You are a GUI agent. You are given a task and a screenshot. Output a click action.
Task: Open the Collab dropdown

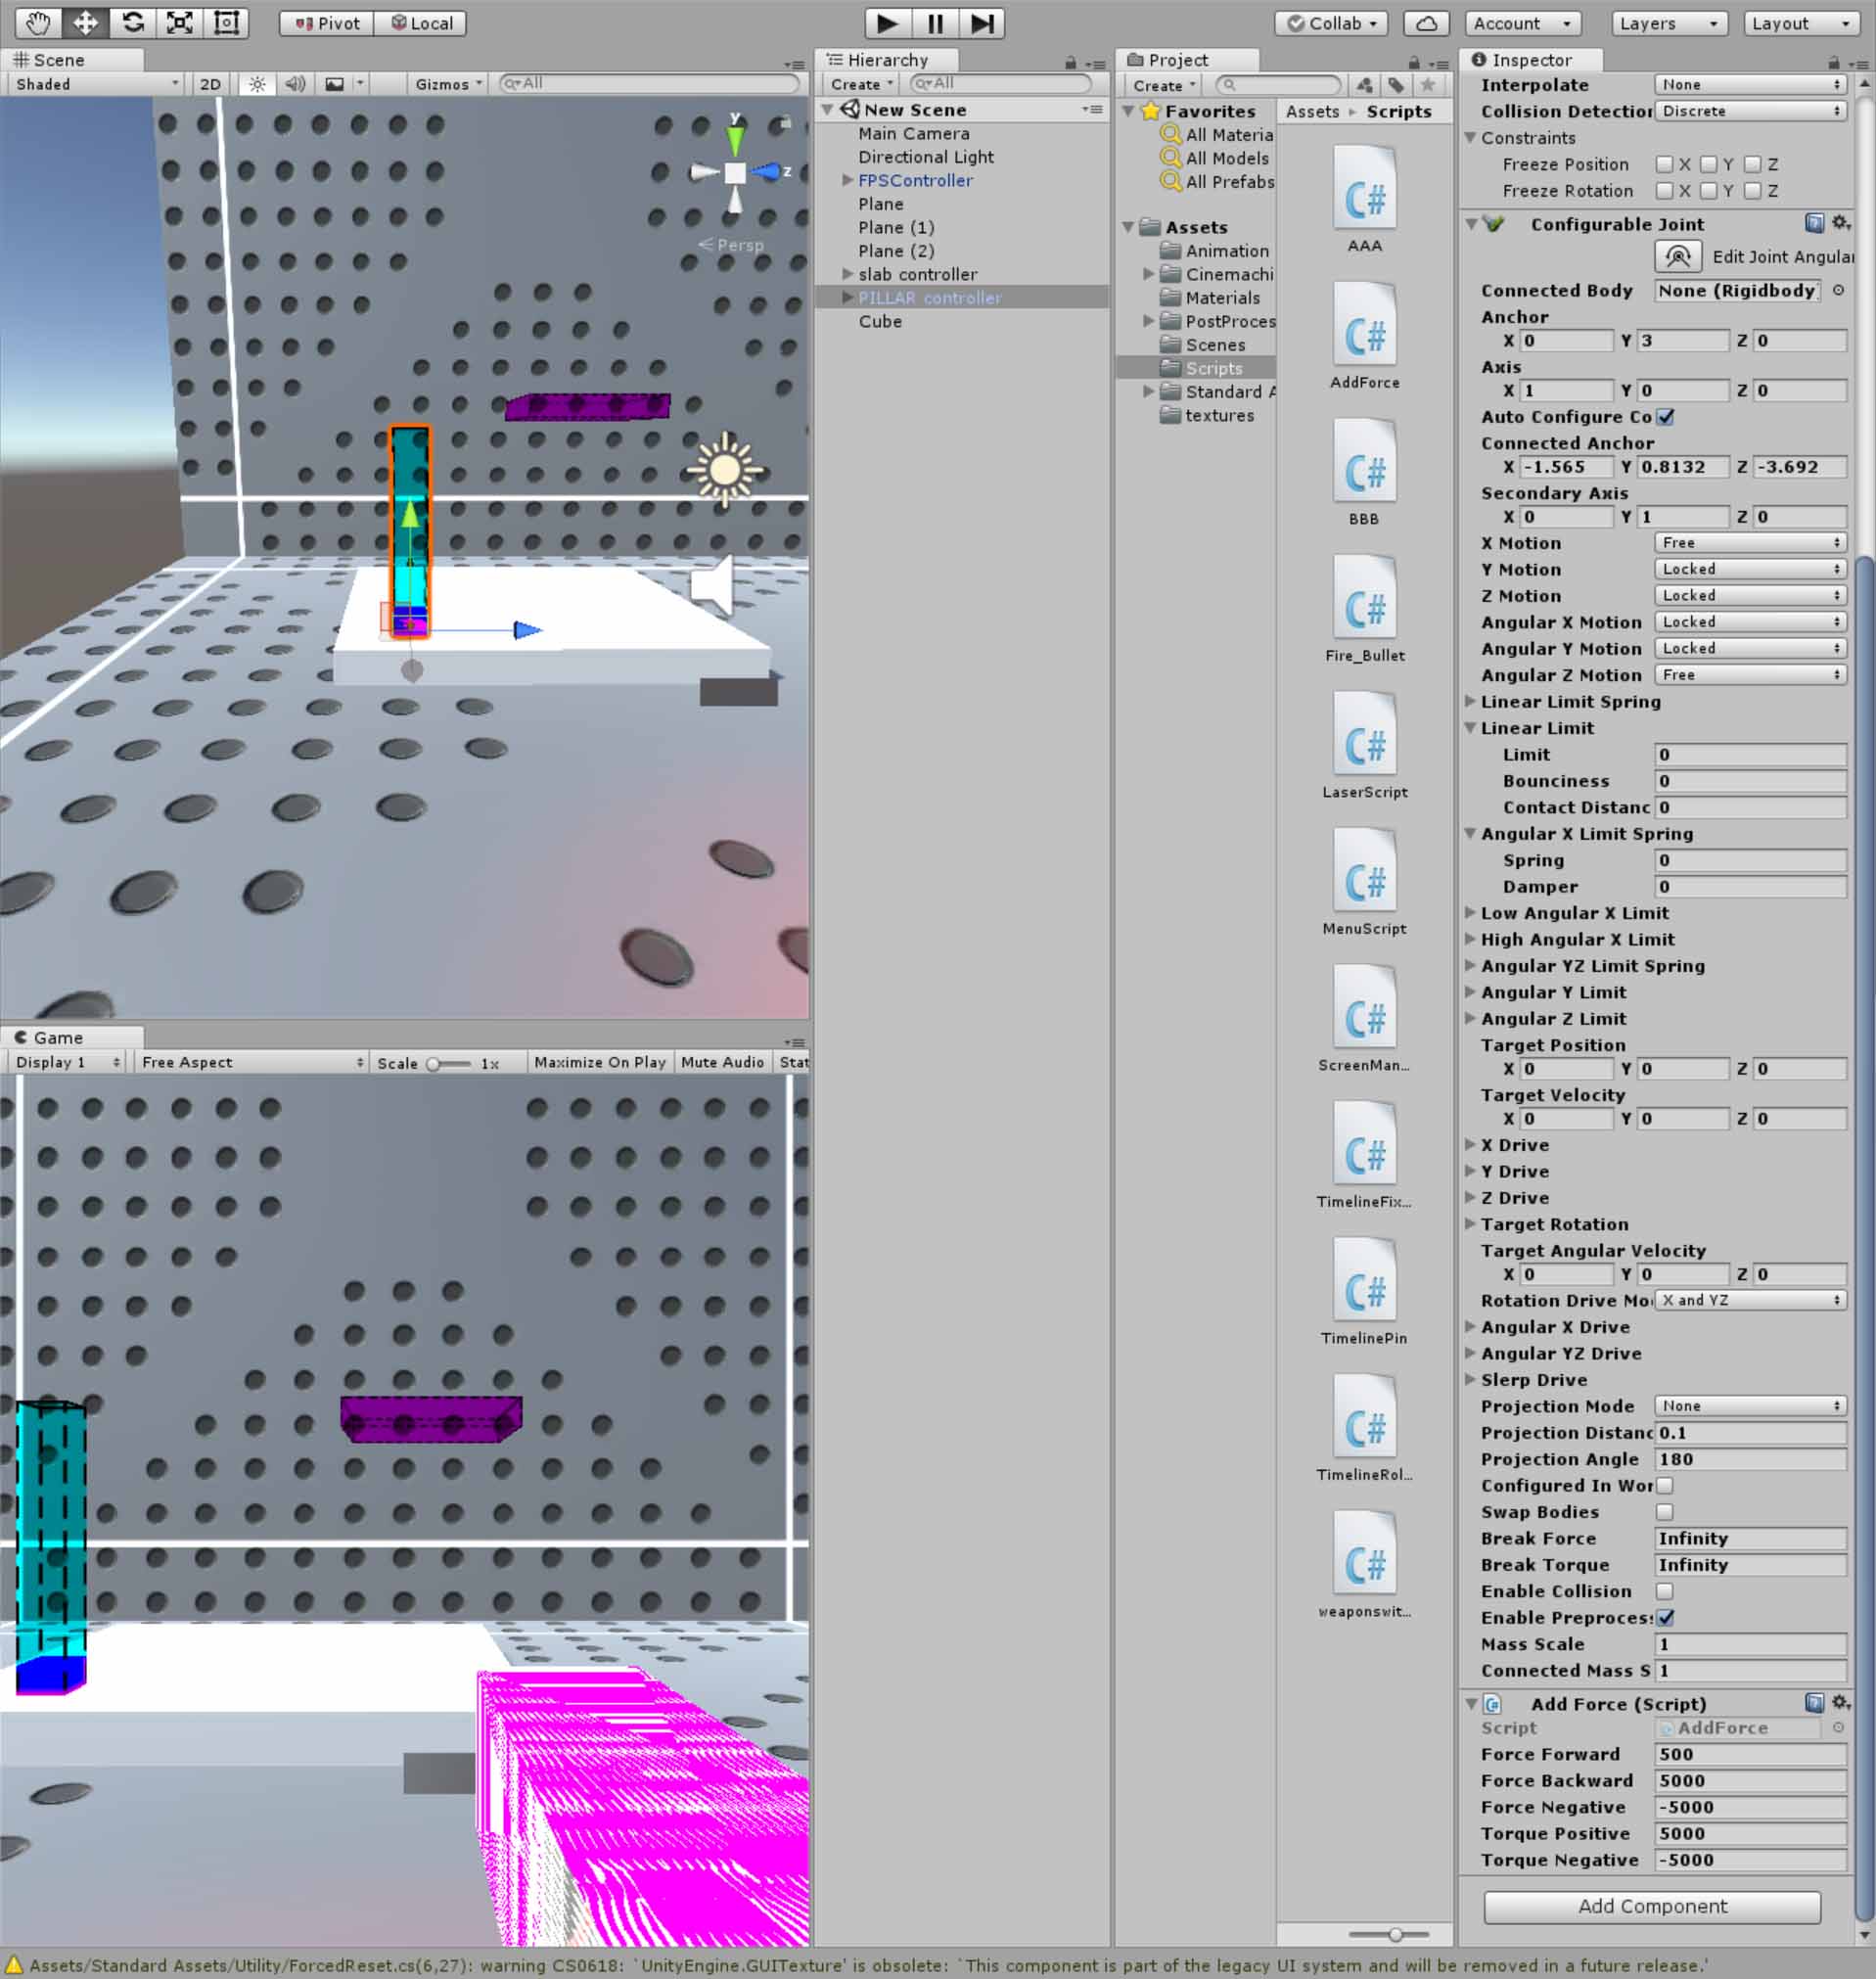pyautogui.click(x=1330, y=23)
